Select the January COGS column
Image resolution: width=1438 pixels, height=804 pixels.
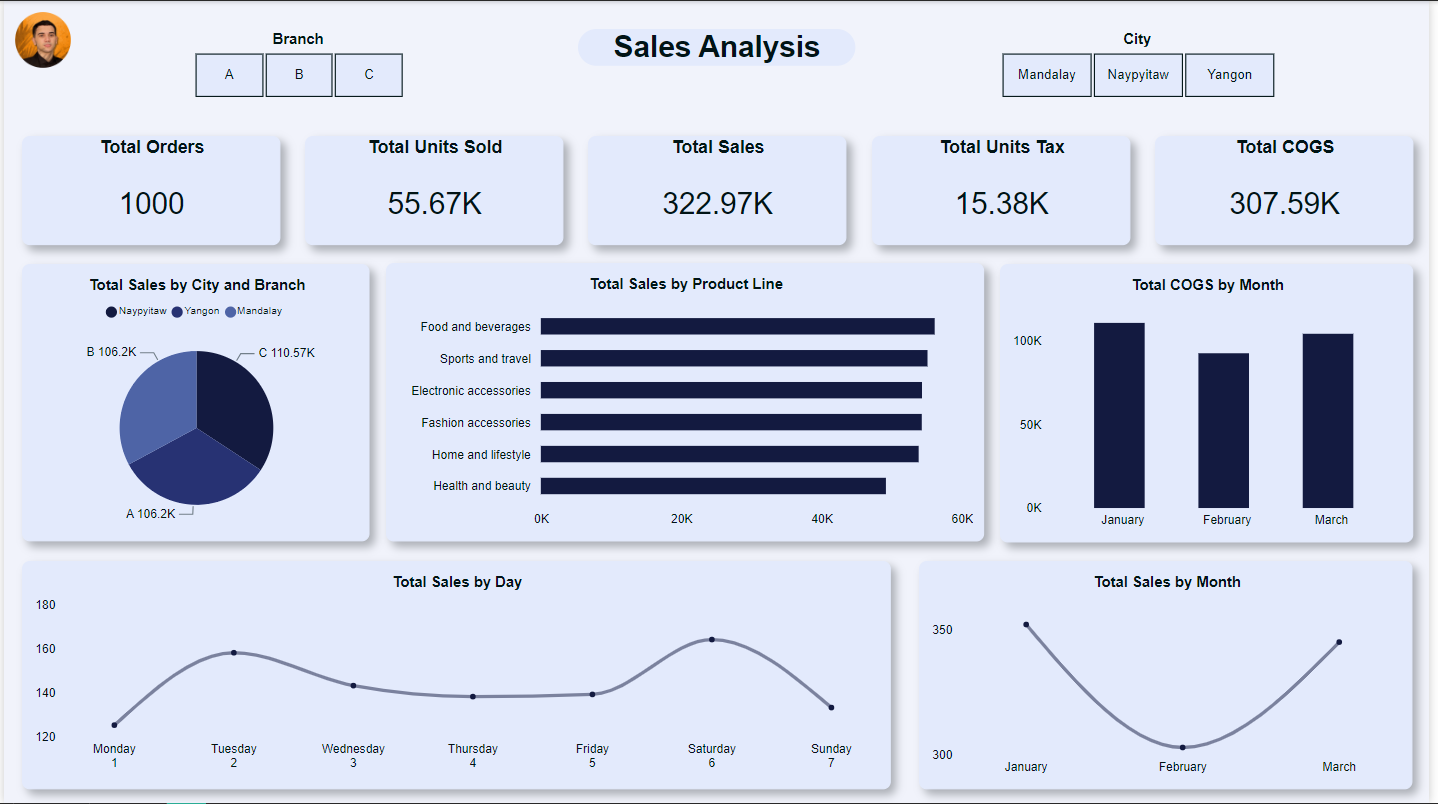pos(1119,415)
